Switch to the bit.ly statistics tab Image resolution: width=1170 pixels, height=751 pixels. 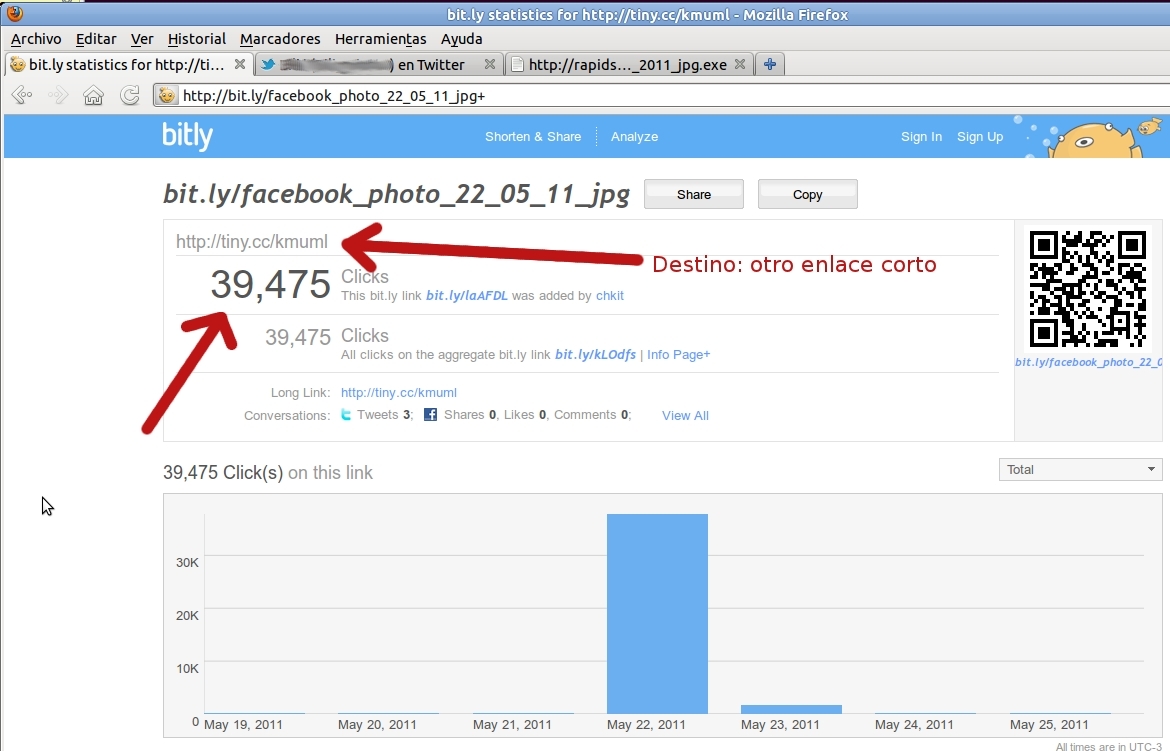(127, 64)
